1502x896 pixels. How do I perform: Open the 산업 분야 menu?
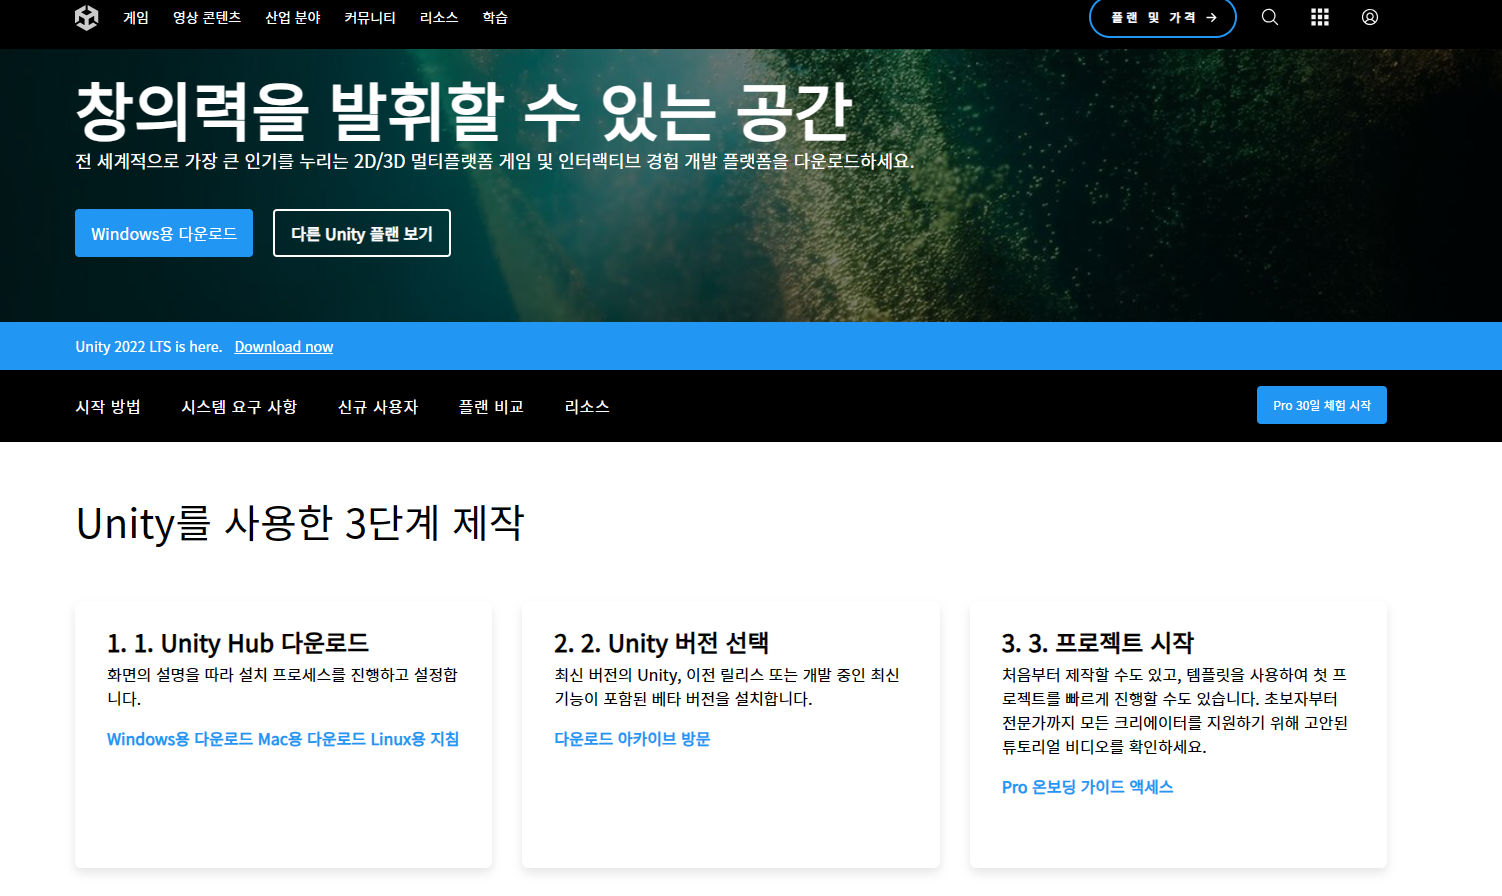click(293, 18)
